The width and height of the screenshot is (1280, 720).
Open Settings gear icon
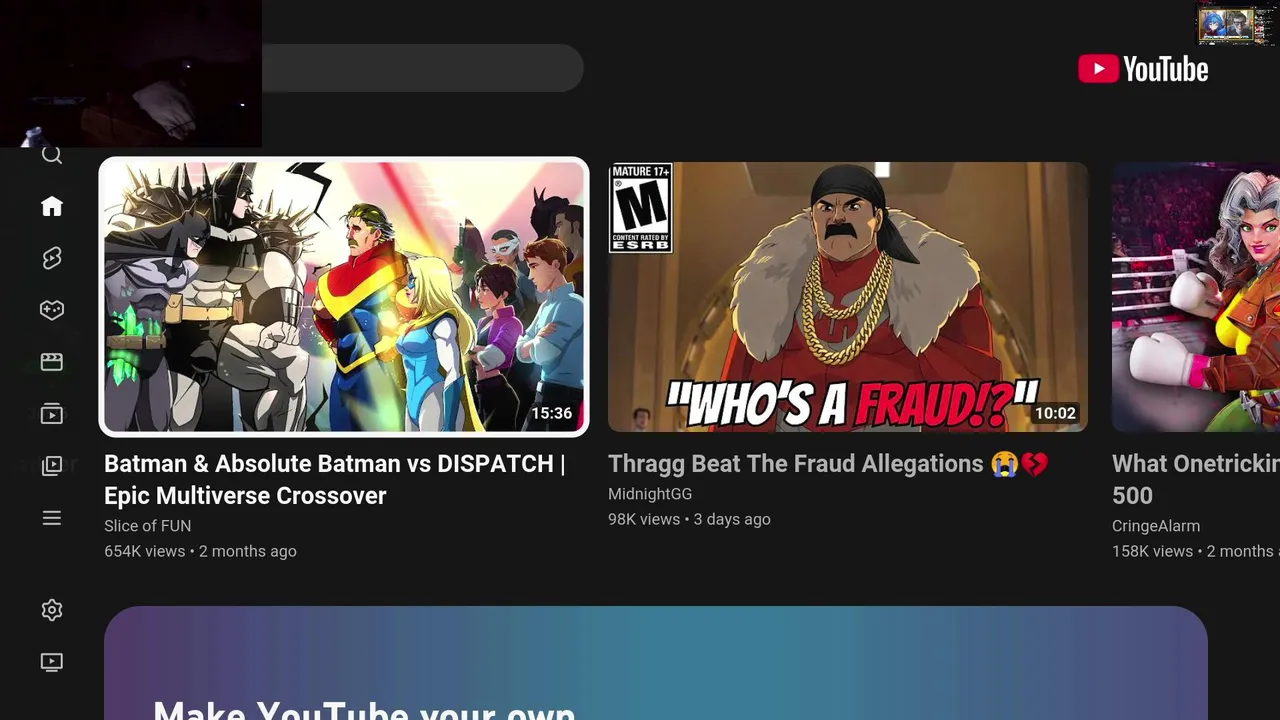(x=52, y=610)
